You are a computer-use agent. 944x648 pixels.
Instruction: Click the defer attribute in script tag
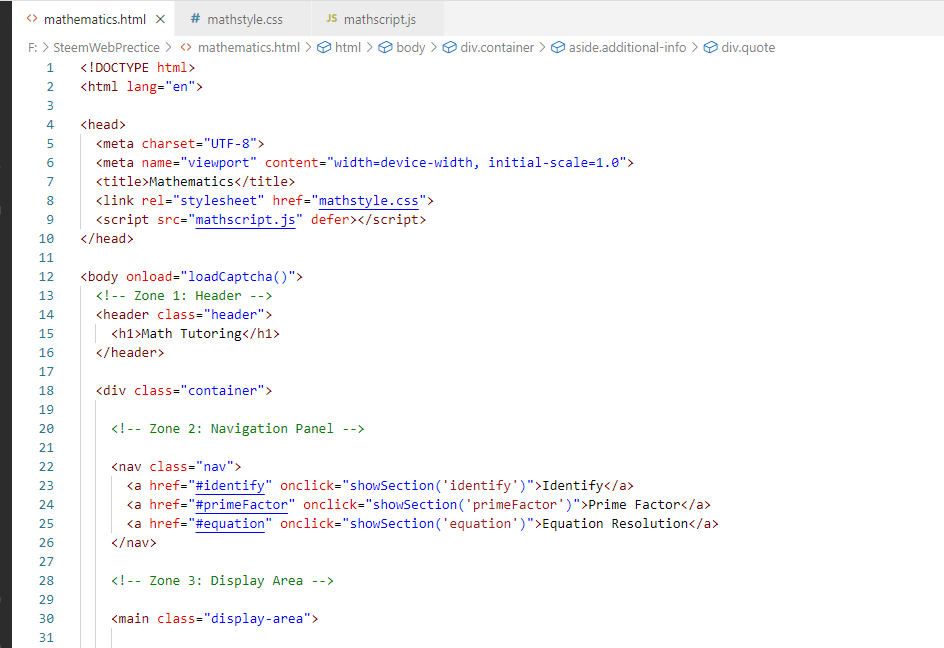330,220
